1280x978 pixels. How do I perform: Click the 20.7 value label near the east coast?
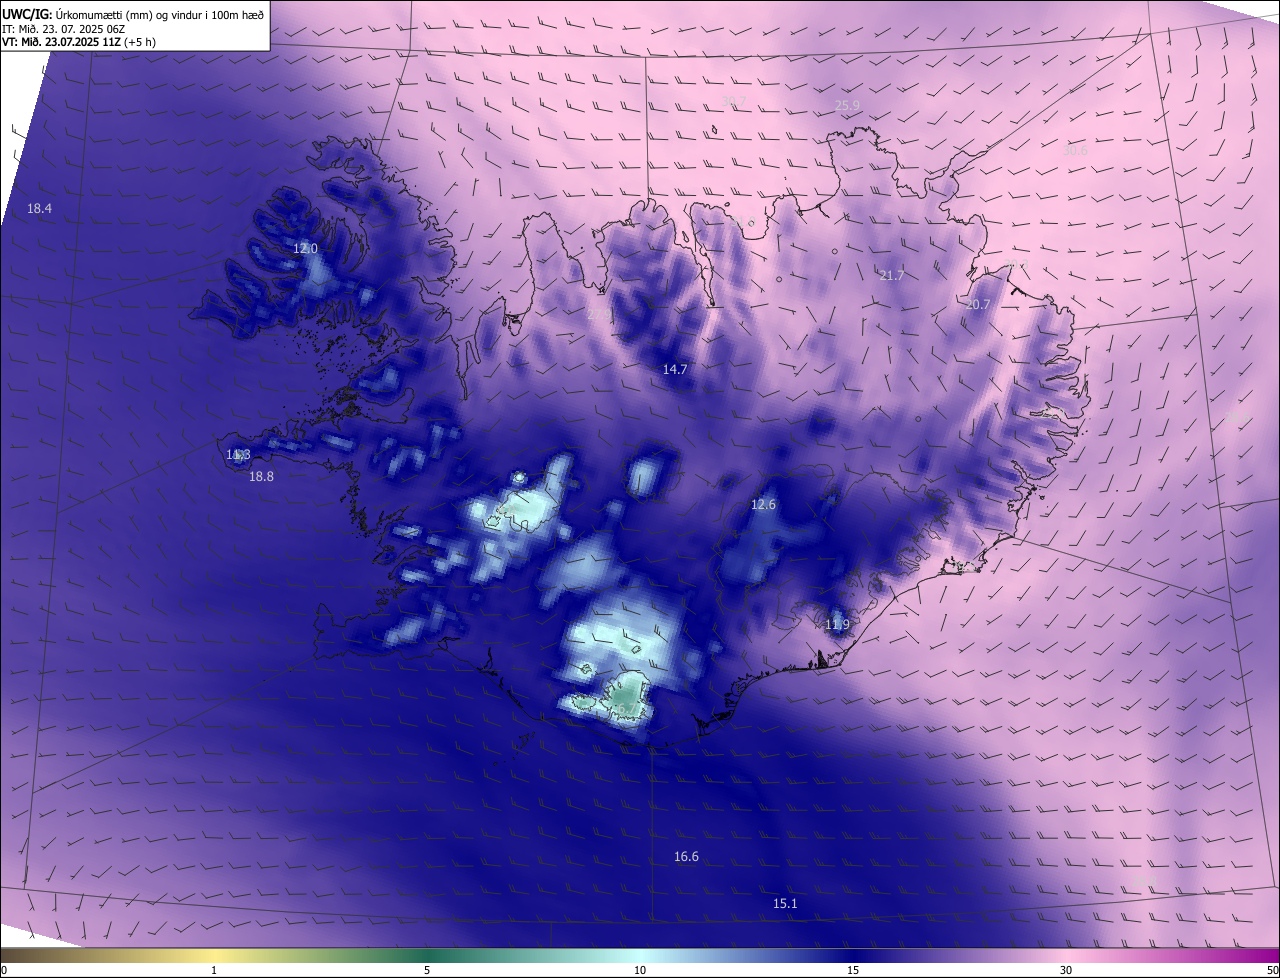pyautogui.click(x=978, y=305)
